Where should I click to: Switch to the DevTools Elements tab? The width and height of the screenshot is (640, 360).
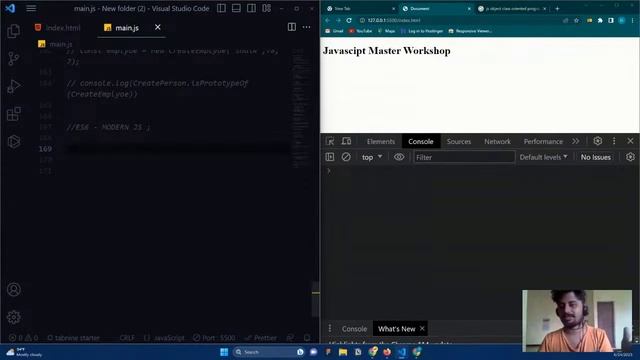(381, 142)
